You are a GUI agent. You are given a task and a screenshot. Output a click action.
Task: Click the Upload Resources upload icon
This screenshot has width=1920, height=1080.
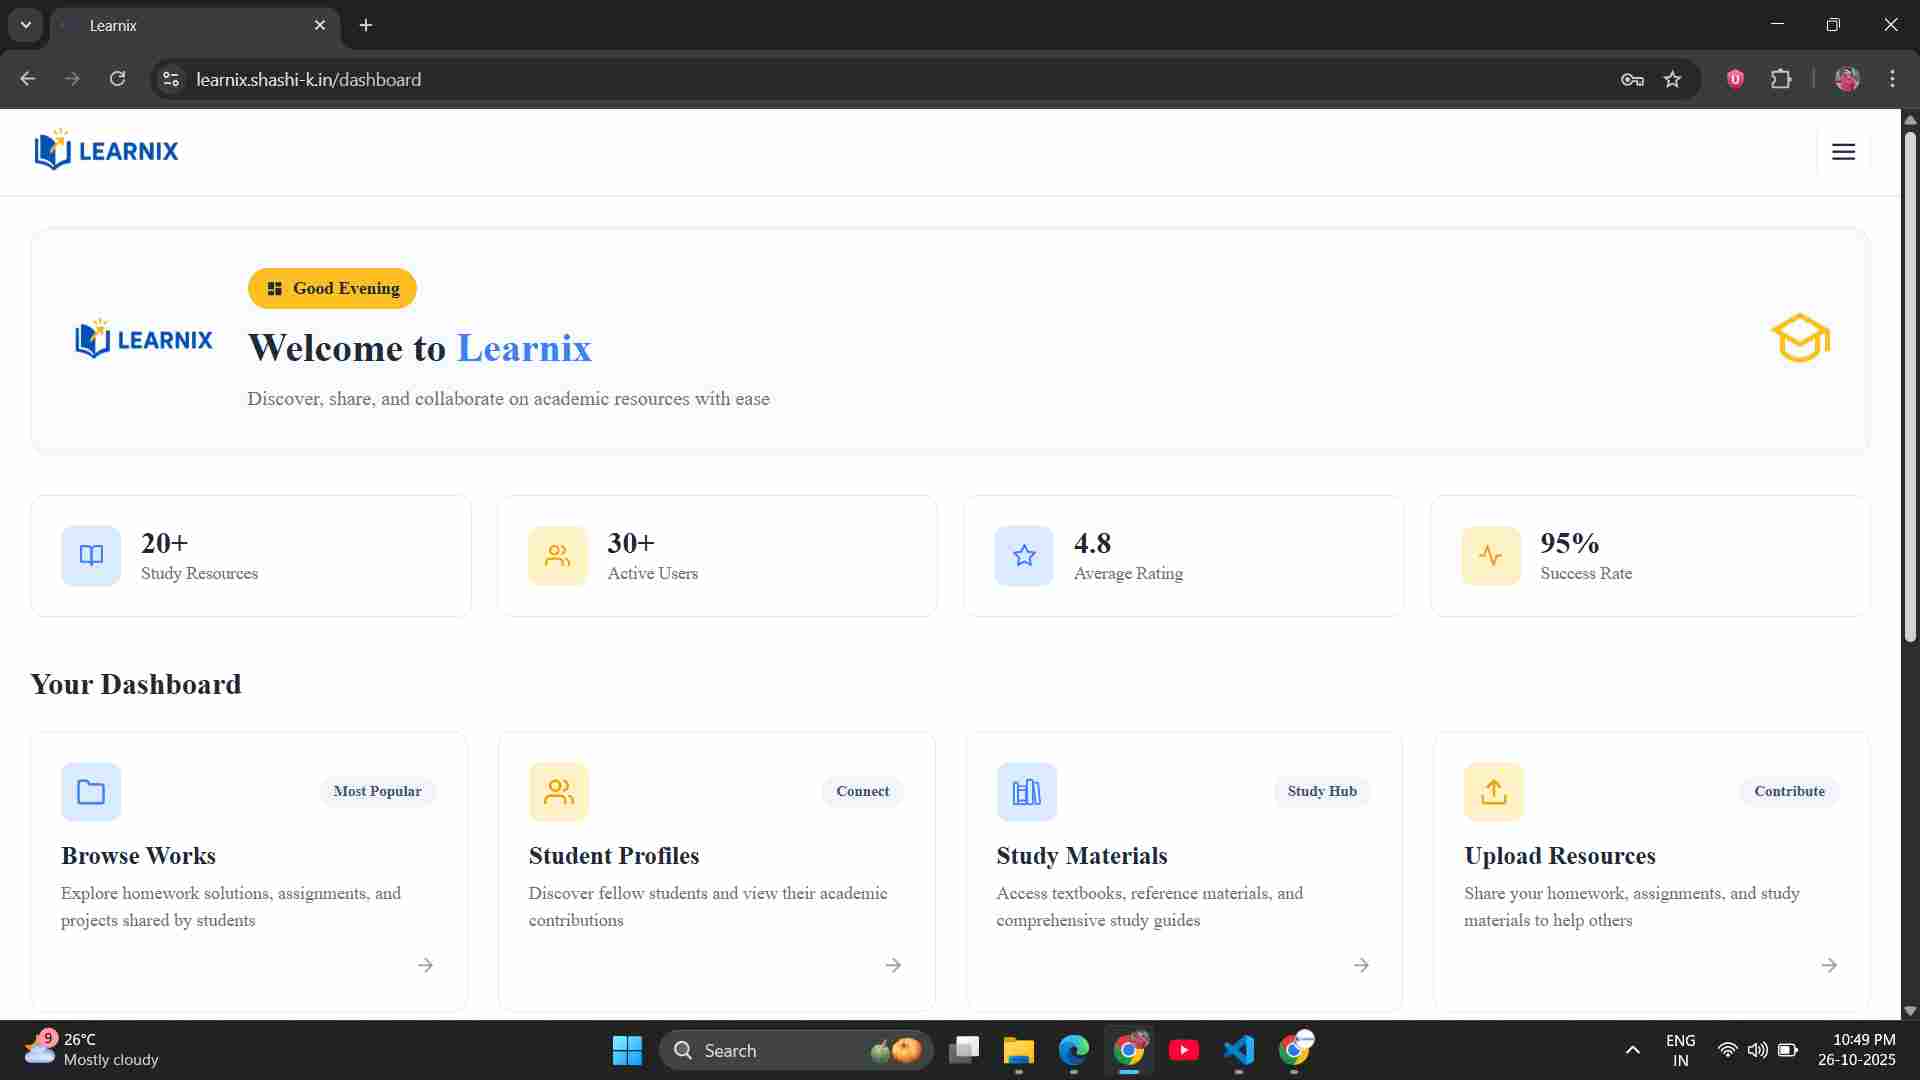[1493, 792]
